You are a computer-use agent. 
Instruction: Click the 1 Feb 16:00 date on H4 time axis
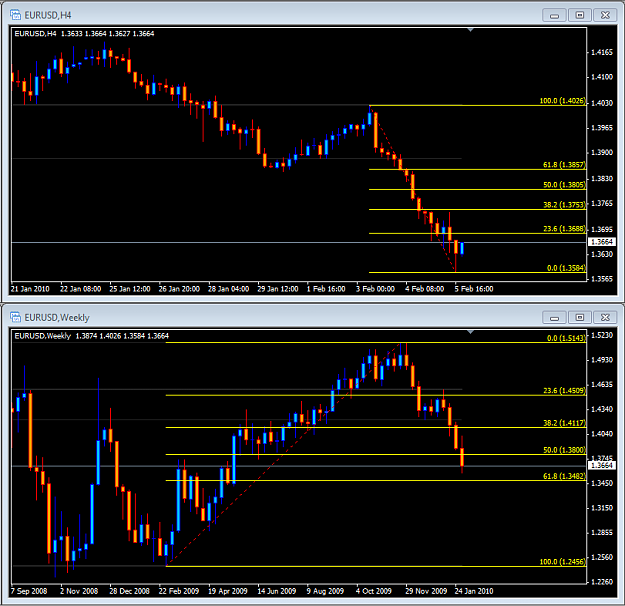click(x=326, y=289)
